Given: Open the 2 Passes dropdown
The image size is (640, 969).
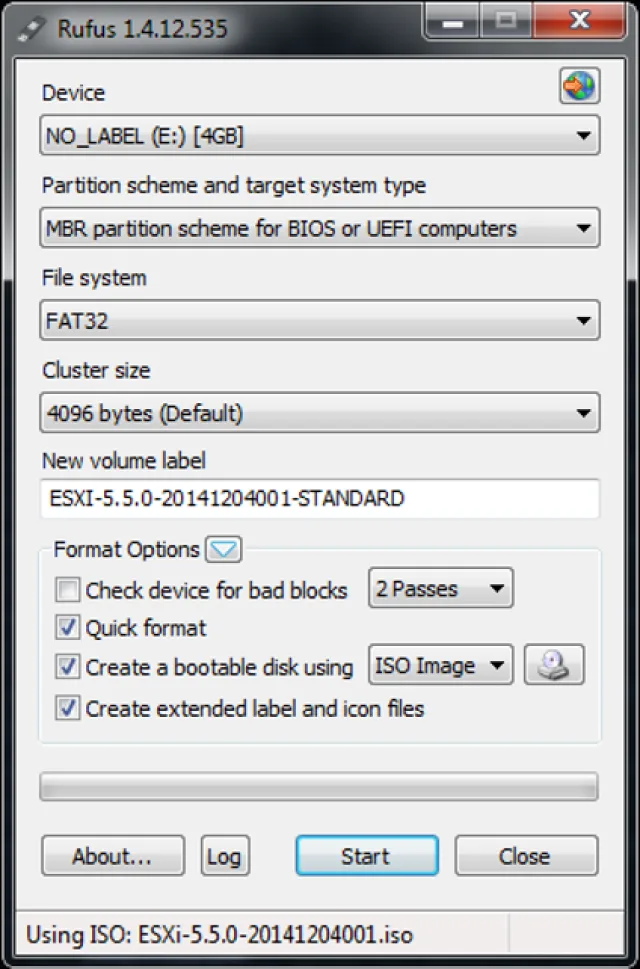Looking at the screenshot, I should [x=440, y=589].
